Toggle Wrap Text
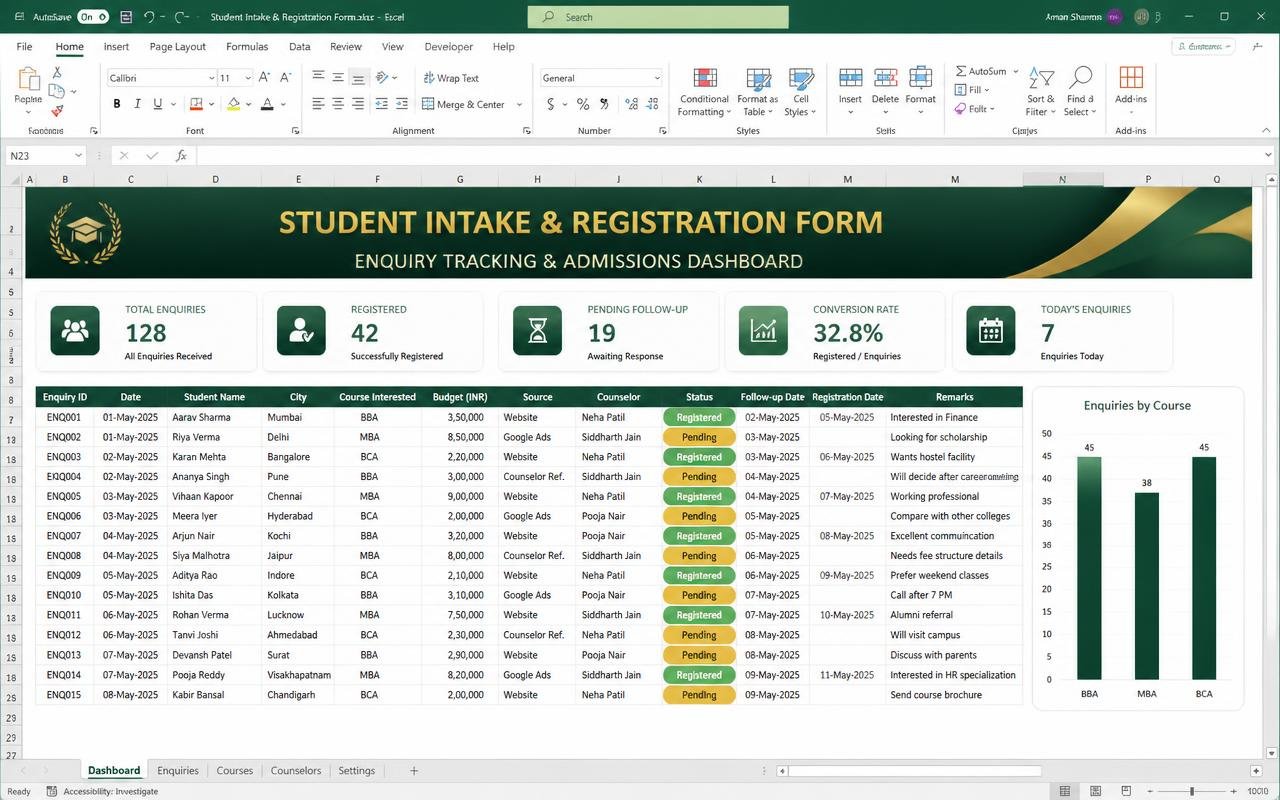The image size is (1280, 800). click(451, 78)
